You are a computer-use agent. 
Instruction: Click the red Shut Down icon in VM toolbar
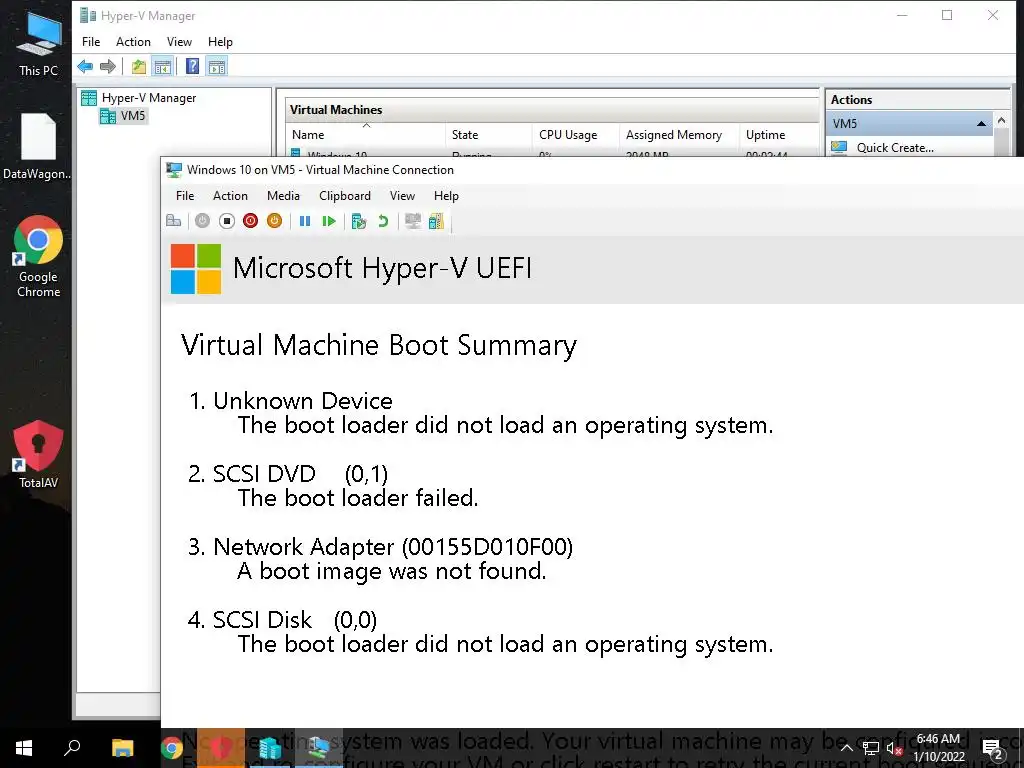(250, 221)
